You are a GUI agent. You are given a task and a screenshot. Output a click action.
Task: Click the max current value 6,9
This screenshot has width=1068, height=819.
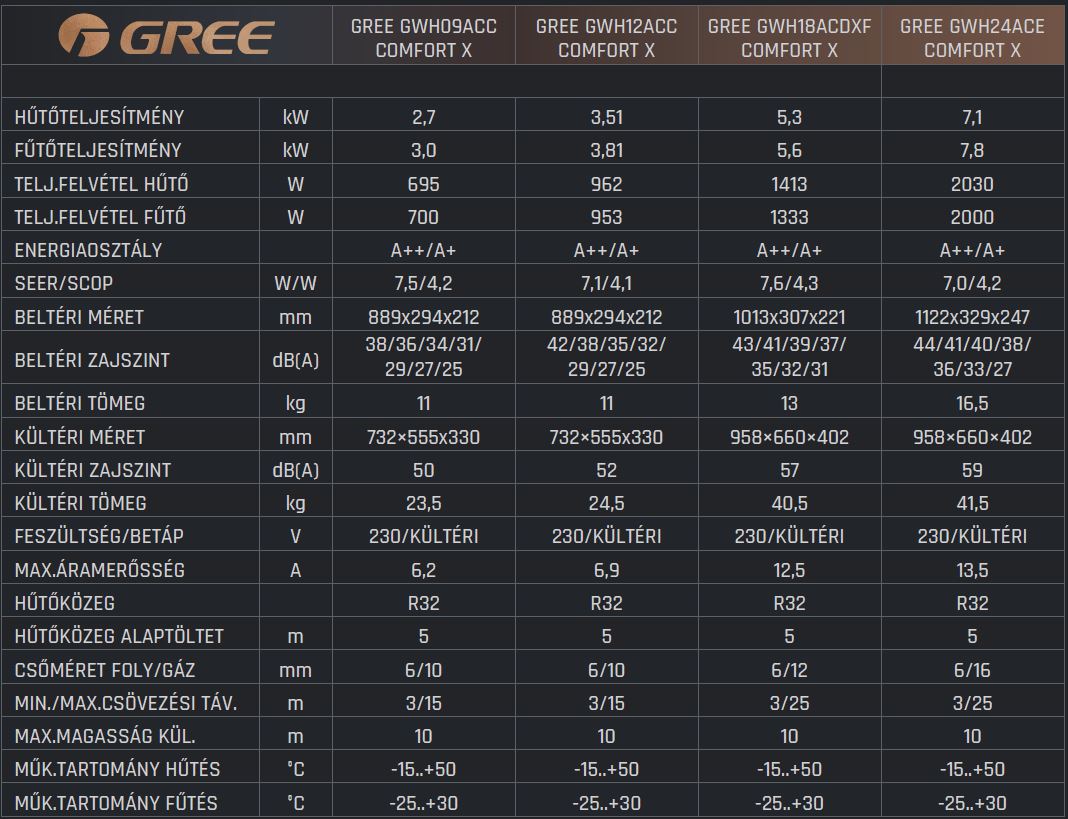click(x=606, y=570)
